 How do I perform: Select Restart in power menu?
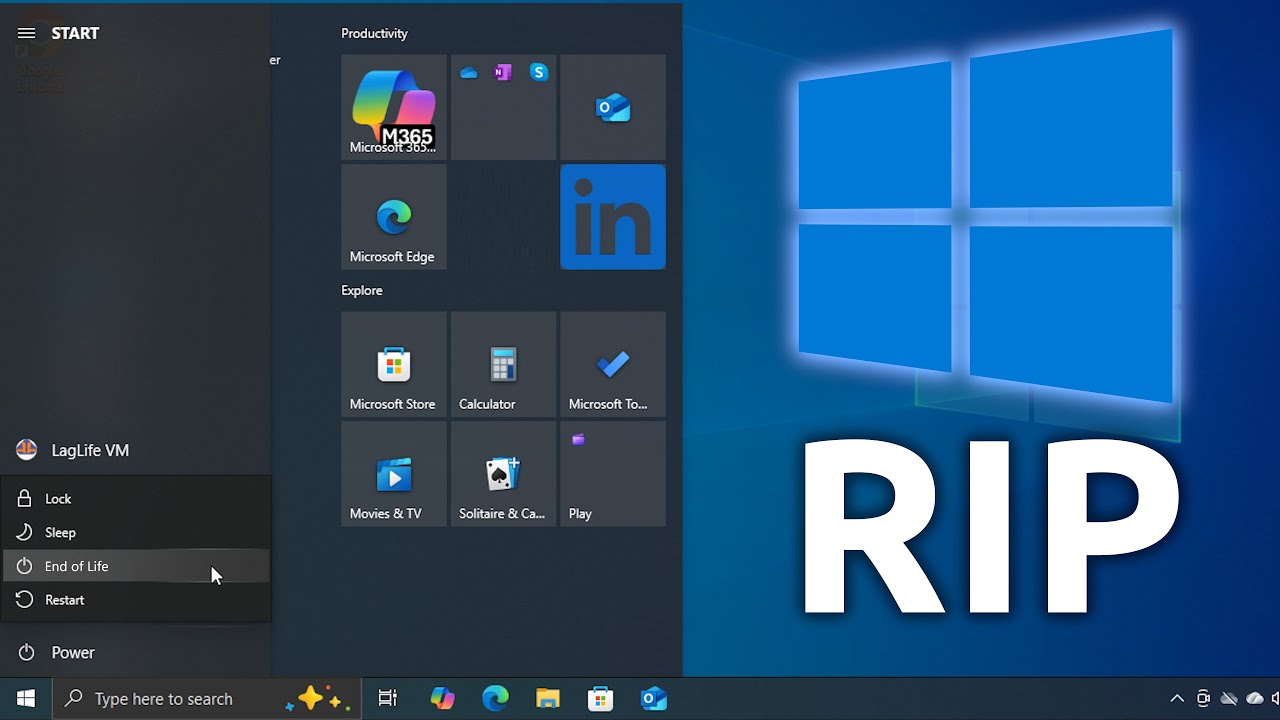click(136, 600)
